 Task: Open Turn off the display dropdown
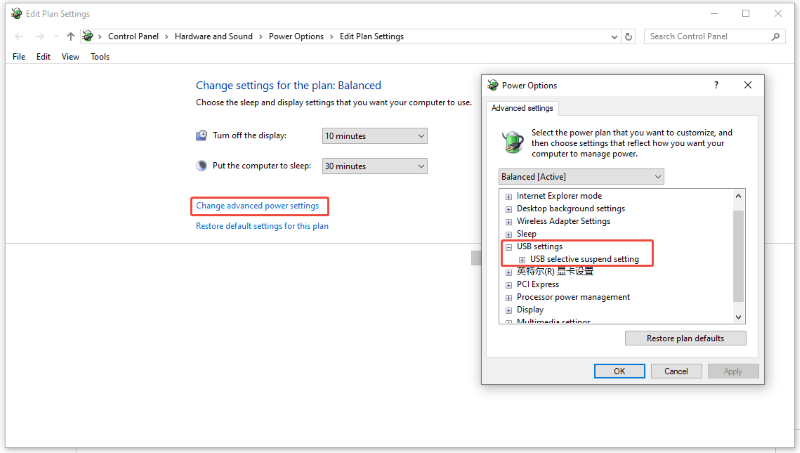coord(374,136)
